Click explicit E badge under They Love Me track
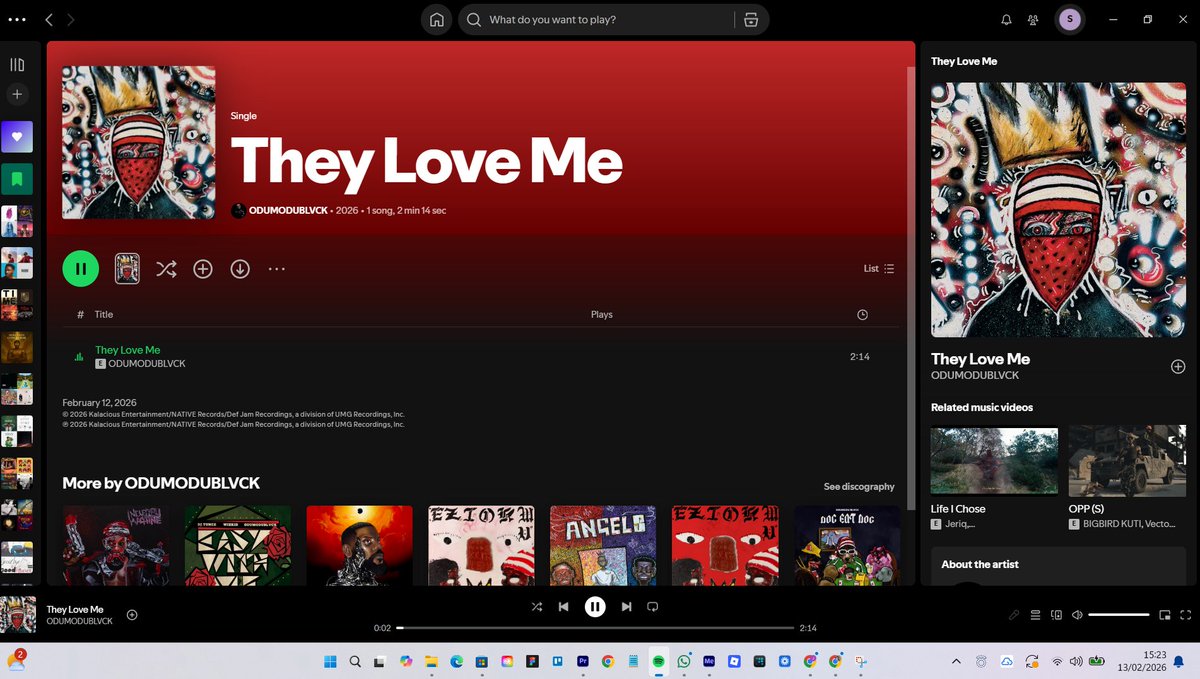Viewport: 1200px width, 679px height. point(99,364)
